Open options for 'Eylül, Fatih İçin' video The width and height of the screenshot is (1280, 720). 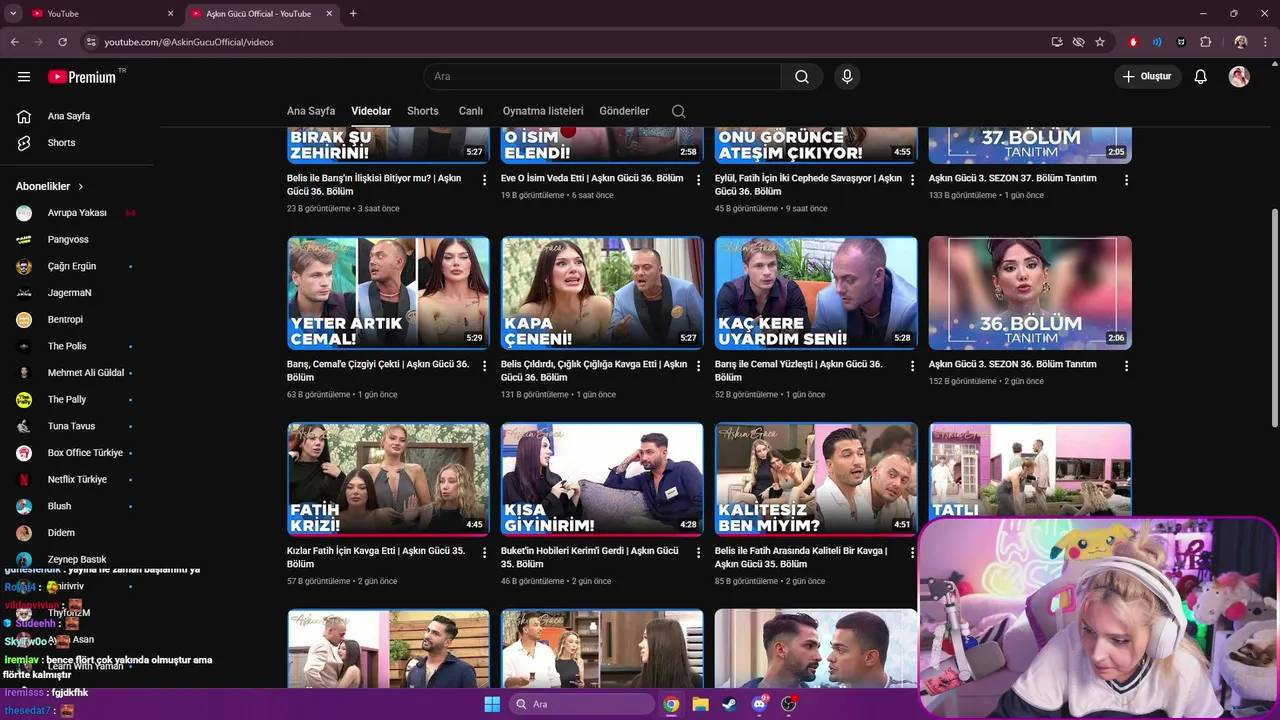912,180
